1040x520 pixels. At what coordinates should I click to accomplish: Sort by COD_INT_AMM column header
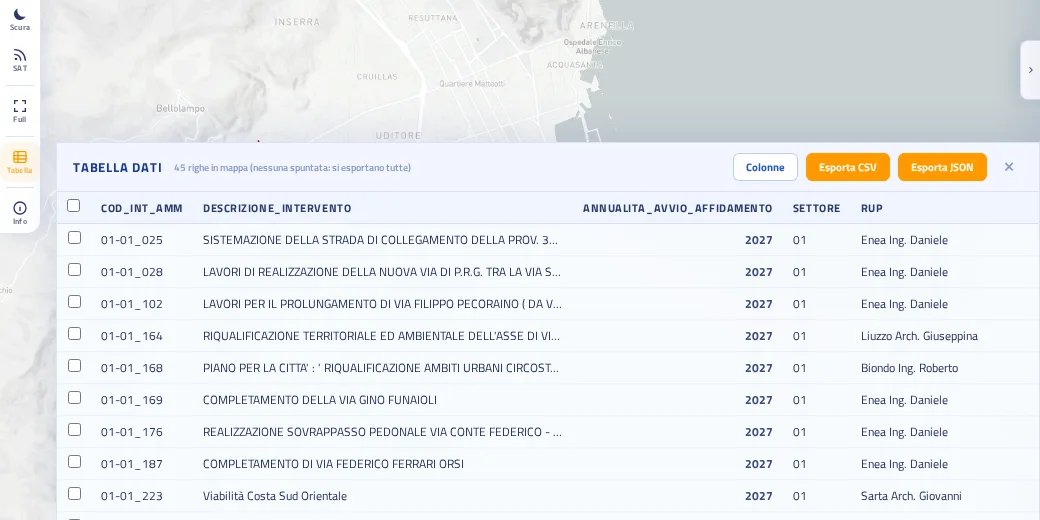pyautogui.click(x=141, y=208)
